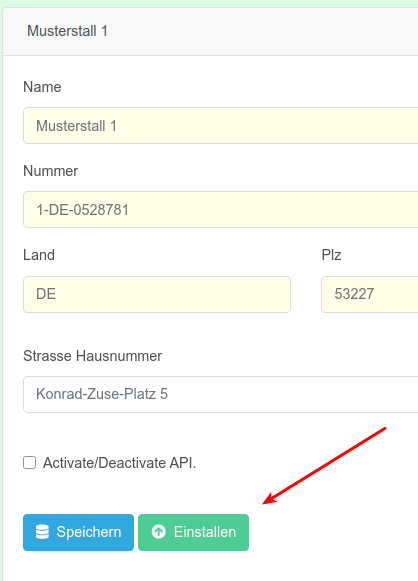418x581 pixels.
Task: Click the Nummer field label
Action: pyautogui.click(x=50, y=171)
